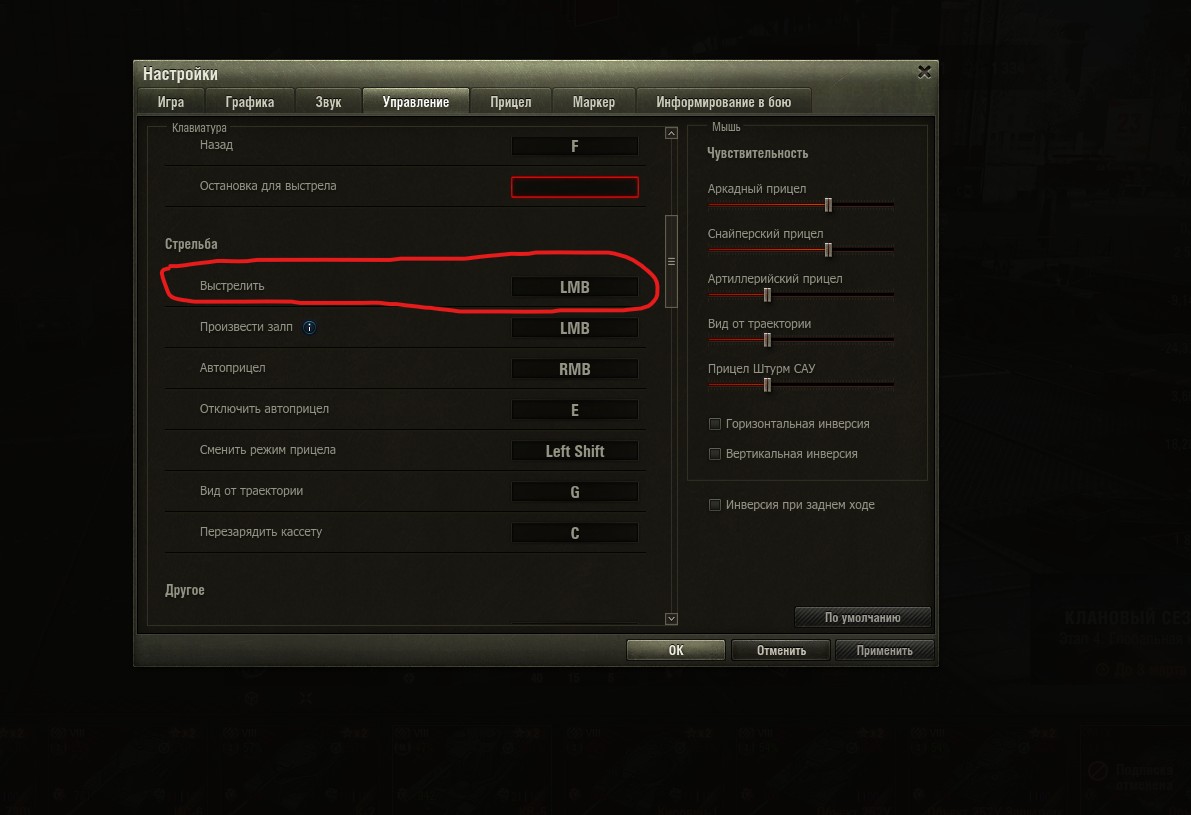Click the scroll down arrow in keyboard list

click(671, 618)
